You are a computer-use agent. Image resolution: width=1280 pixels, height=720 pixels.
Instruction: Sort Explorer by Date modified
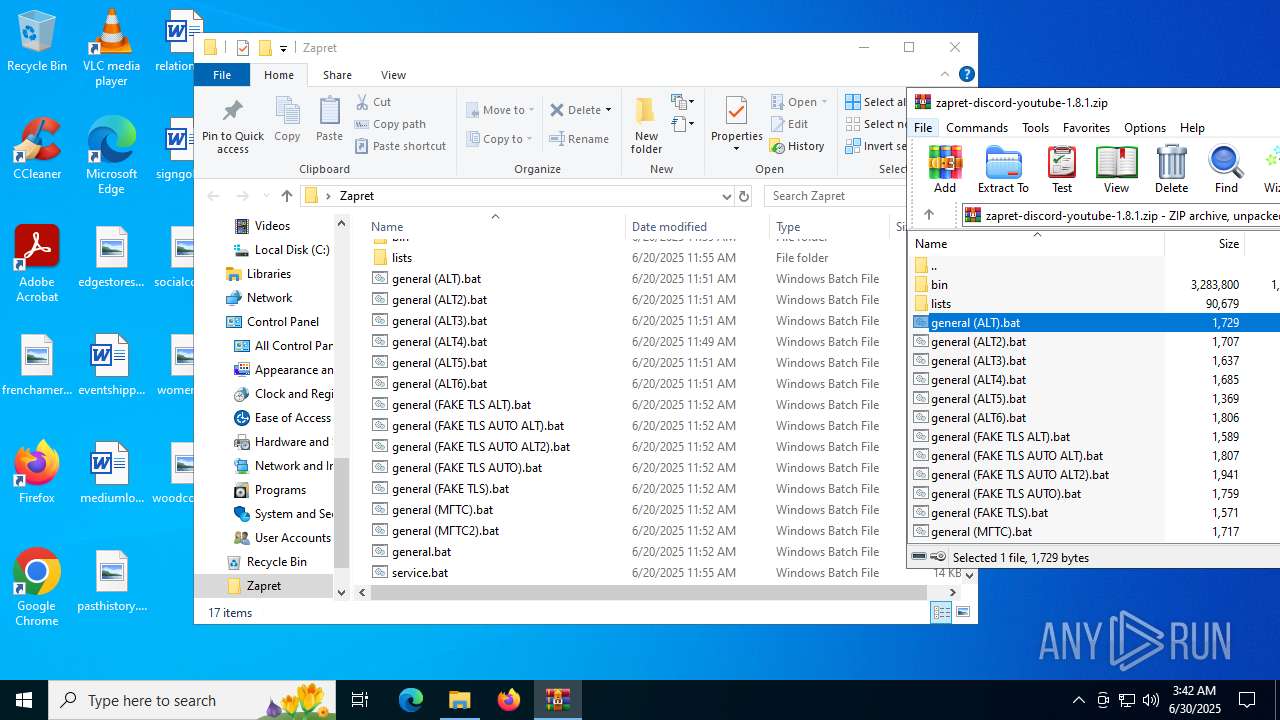(697, 227)
